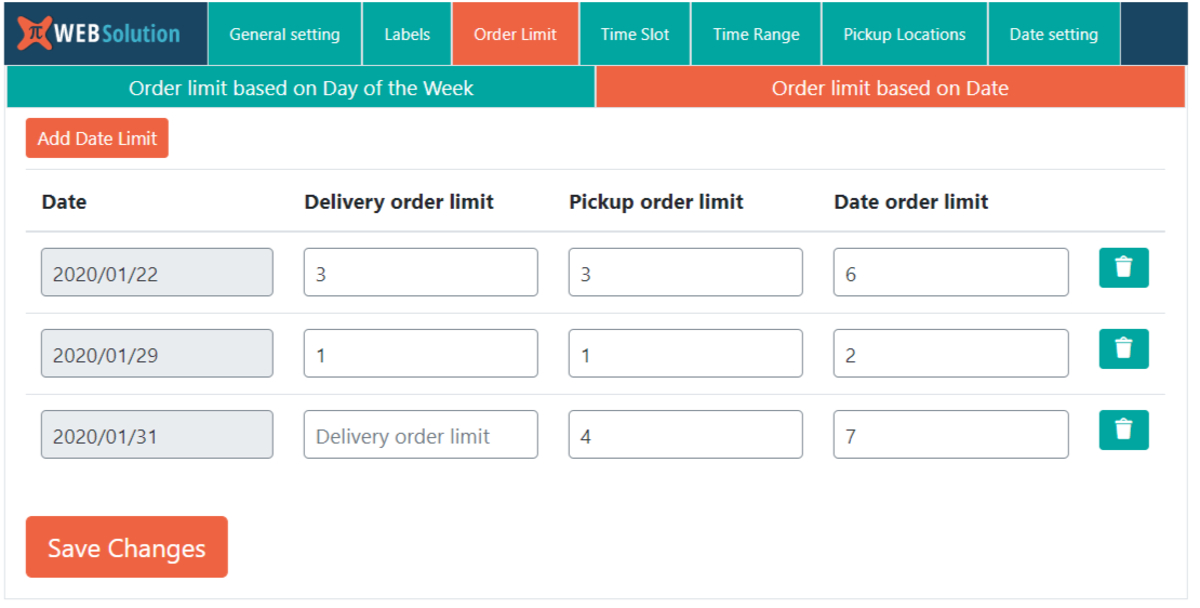Image resolution: width=1200 pixels, height=608 pixels.
Task: Click the 2020/01/31 date field
Action: [x=157, y=434]
